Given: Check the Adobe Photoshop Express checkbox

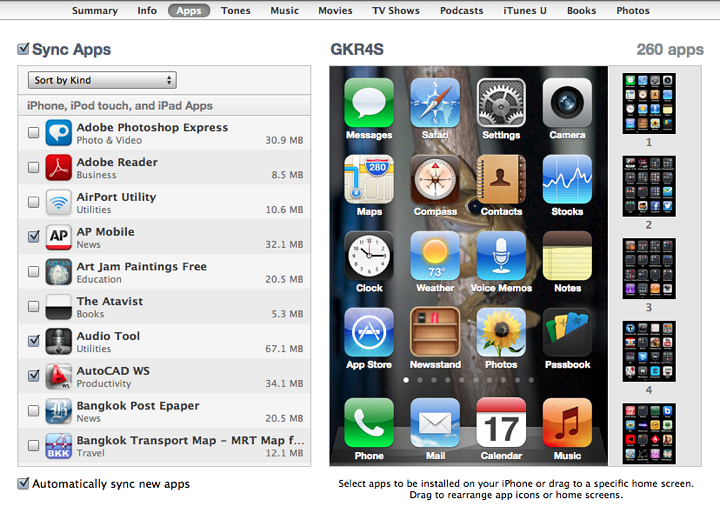Looking at the screenshot, I should pyautogui.click(x=34, y=133).
